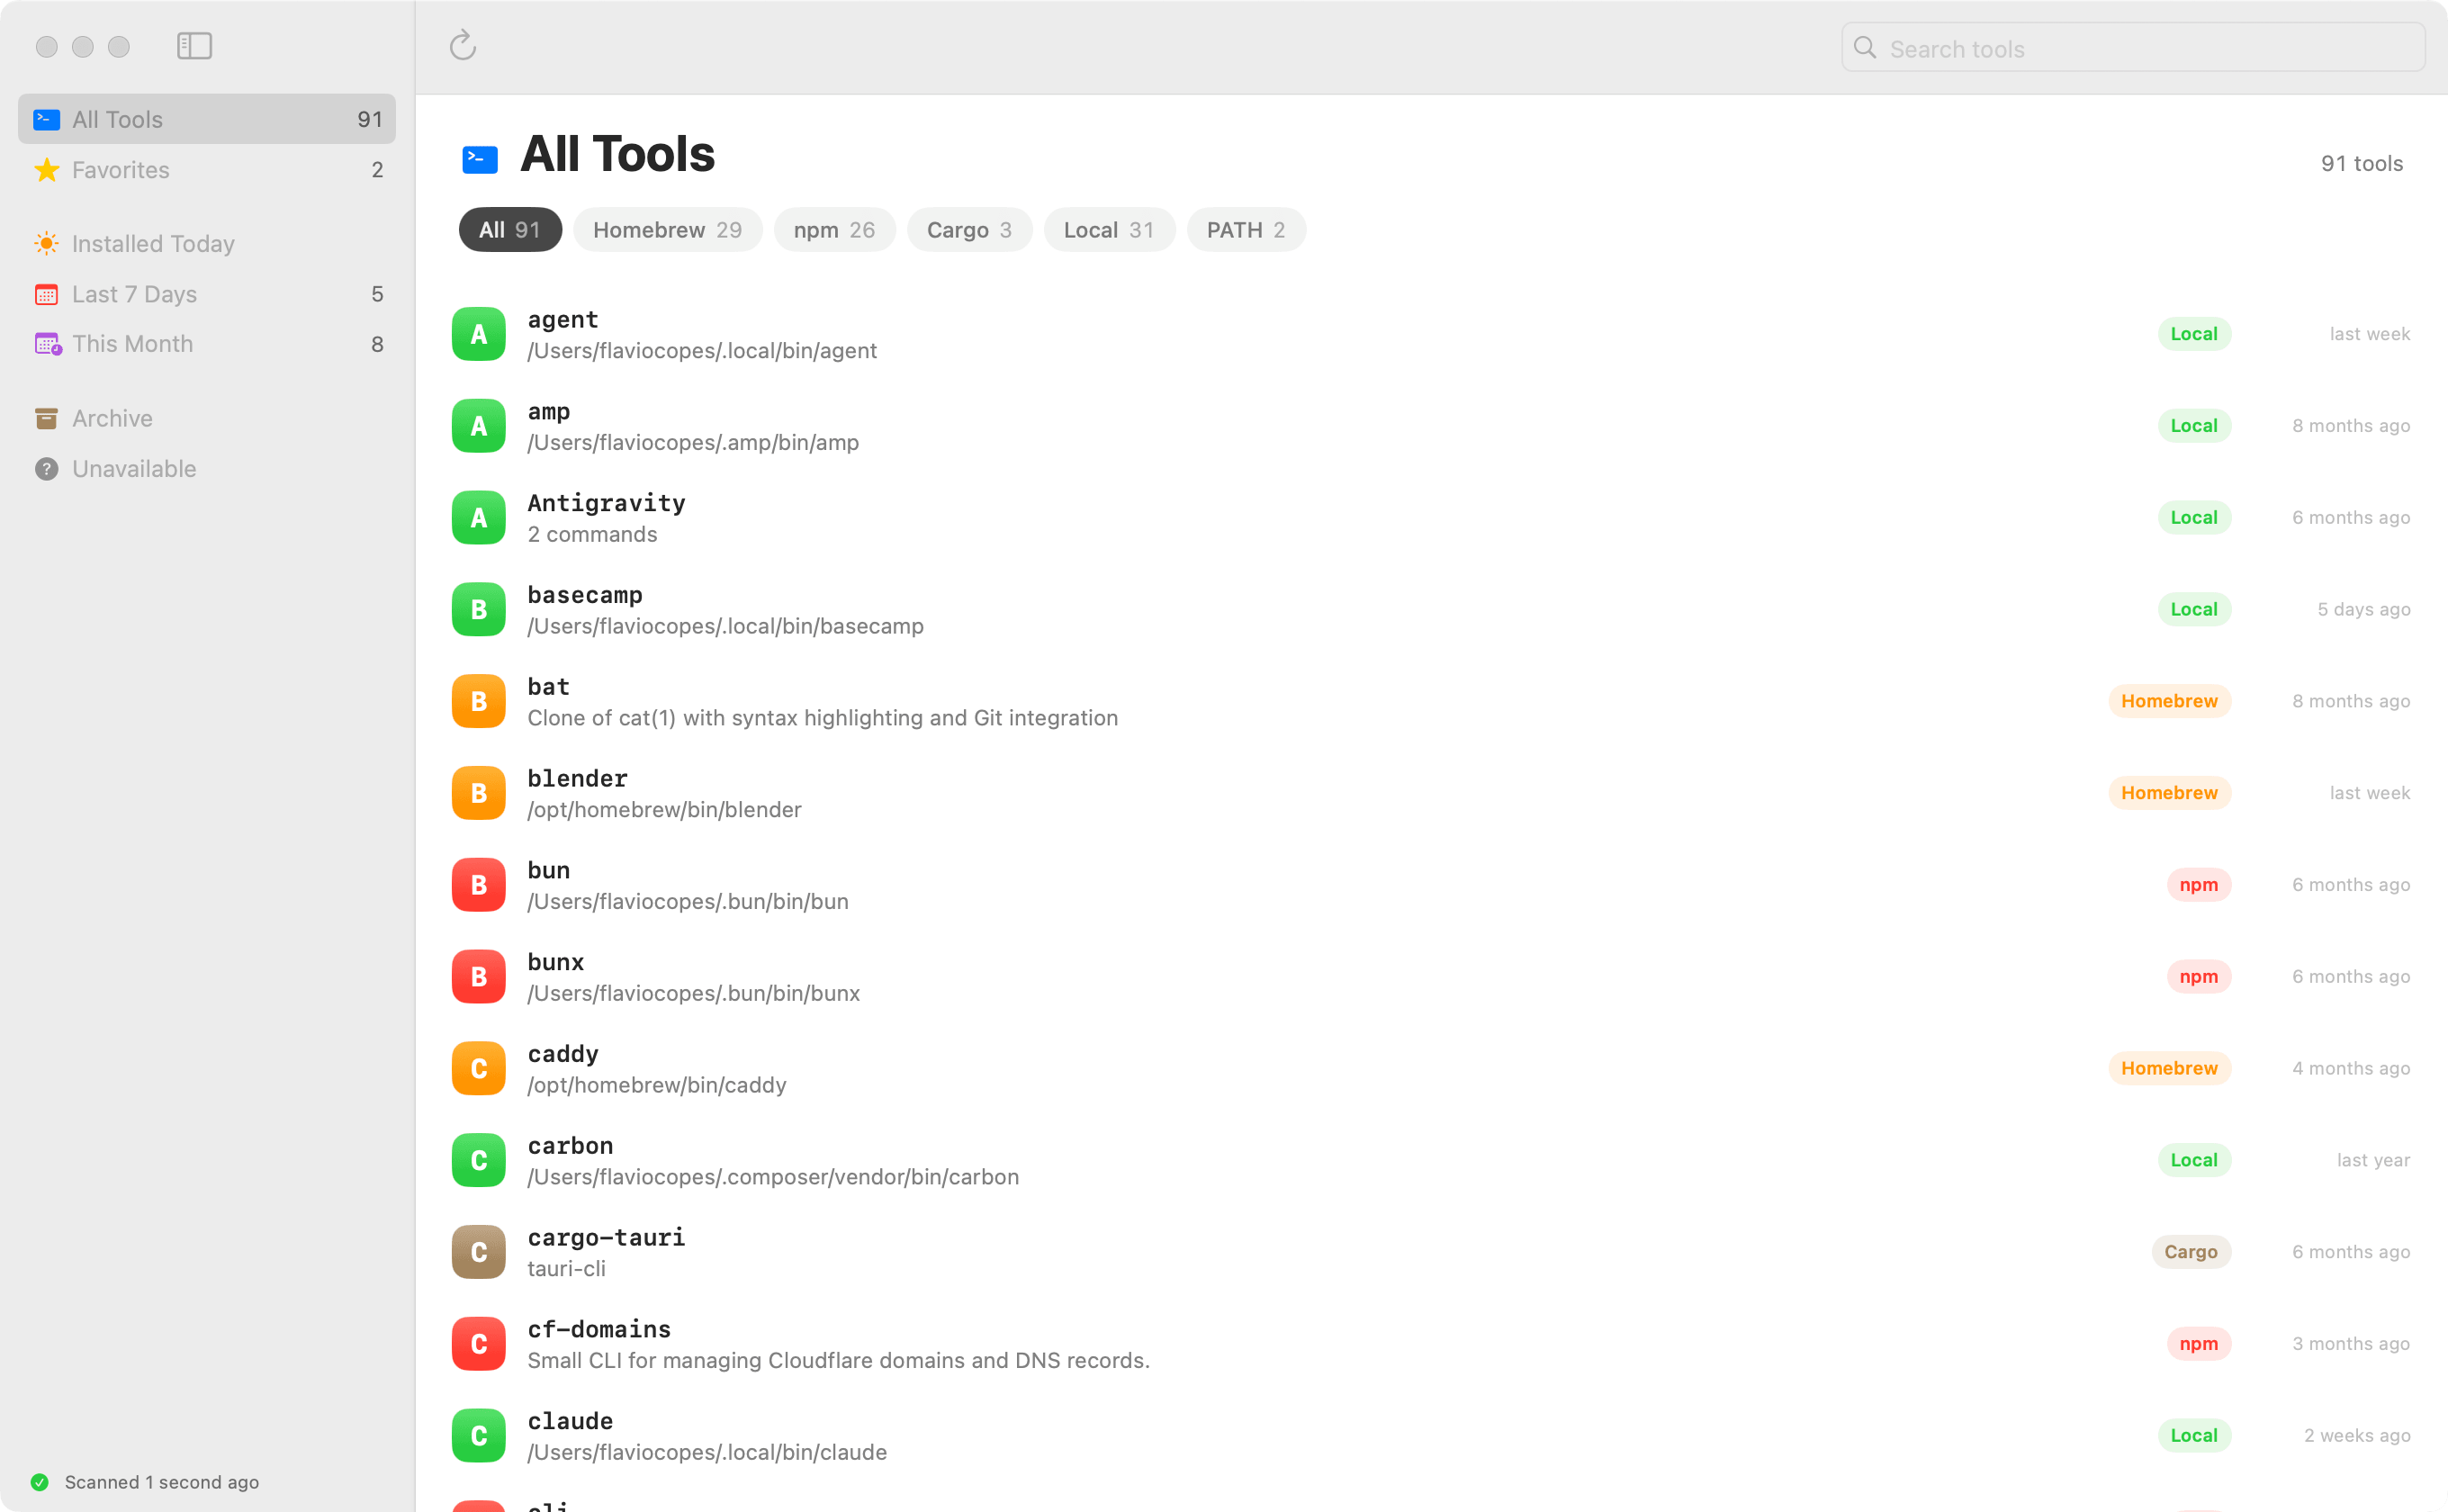Click the orange C icon for caddy
The height and width of the screenshot is (1512, 2448).
pos(478,1069)
